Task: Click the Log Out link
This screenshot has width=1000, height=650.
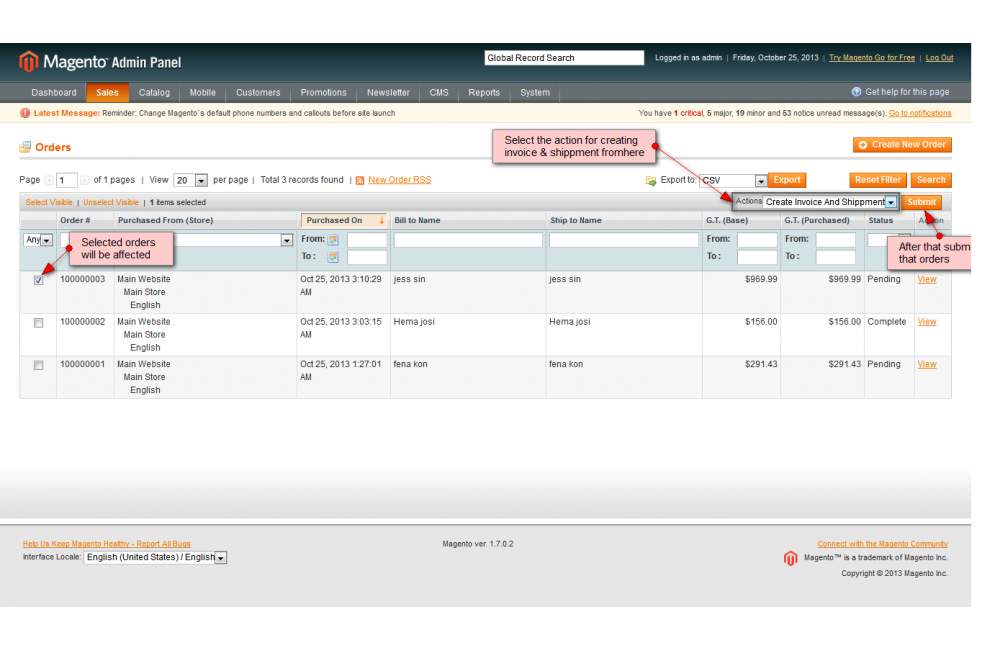Action: point(939,57)
